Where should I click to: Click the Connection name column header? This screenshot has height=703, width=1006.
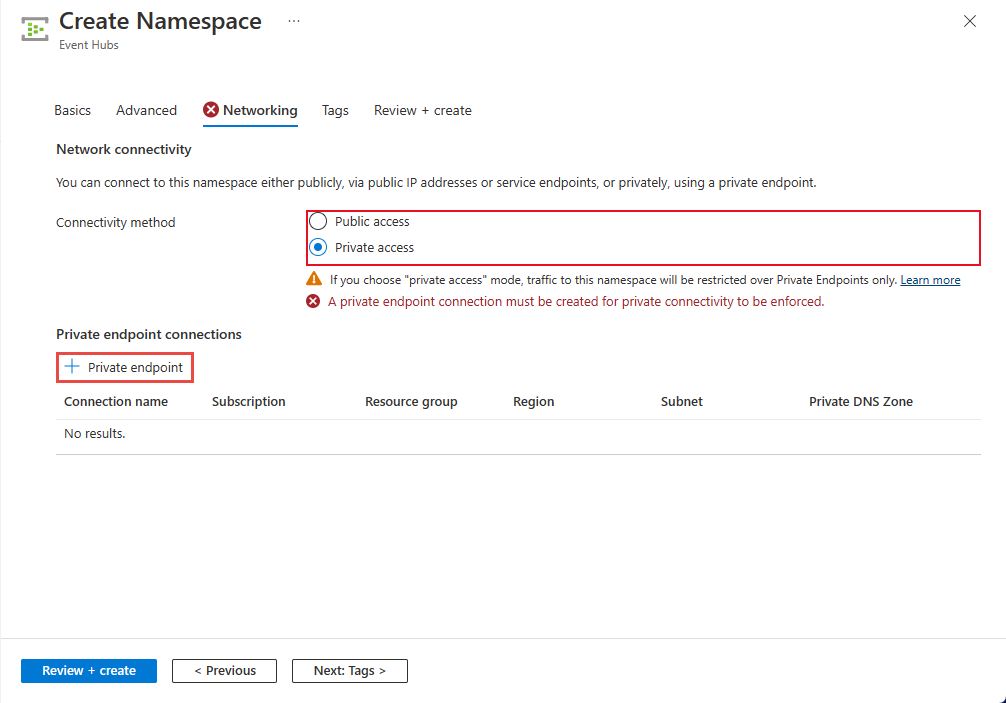coord(116,402)
